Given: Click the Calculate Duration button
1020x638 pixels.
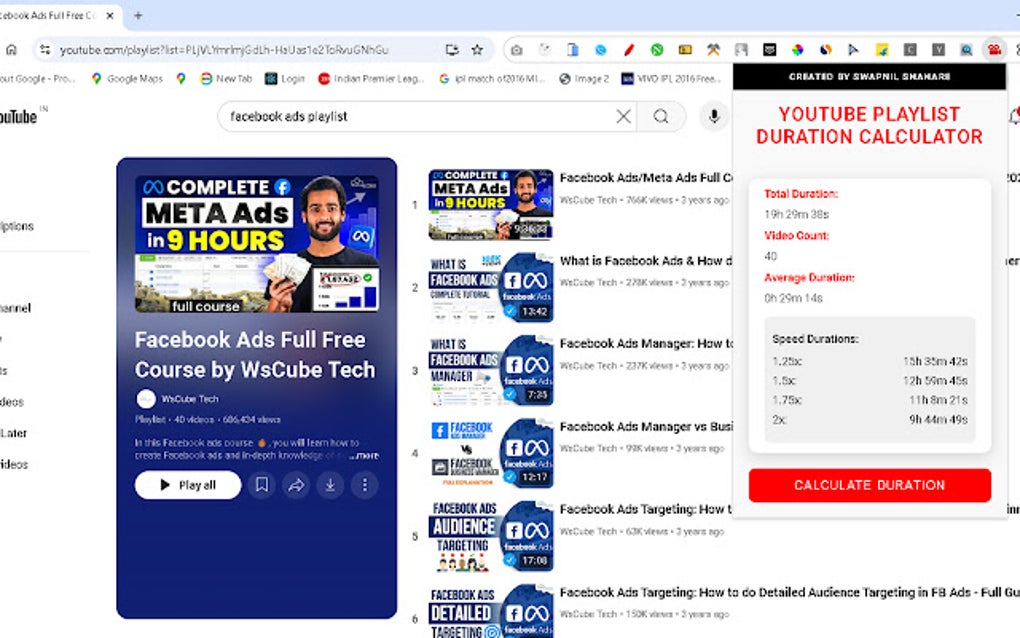Looking at the screenshot, I should click(x=868, y=485).
